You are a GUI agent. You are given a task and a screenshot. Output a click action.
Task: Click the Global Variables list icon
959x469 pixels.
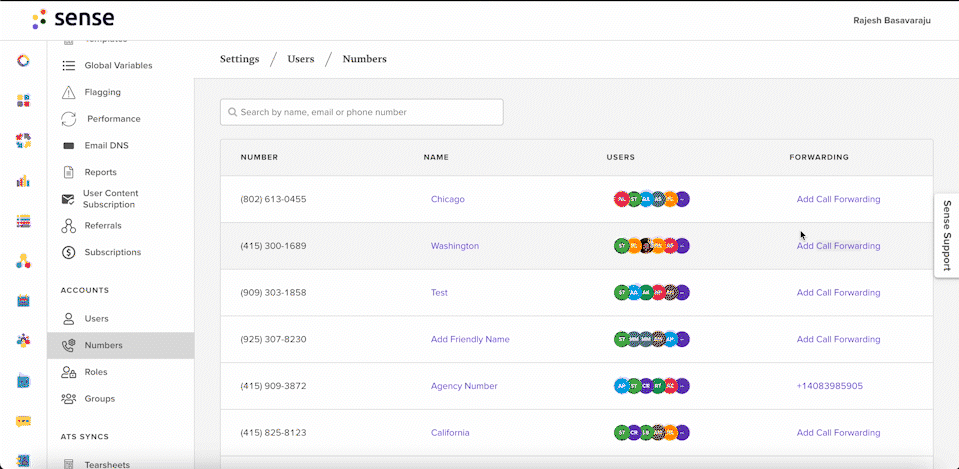coord(68,65)
